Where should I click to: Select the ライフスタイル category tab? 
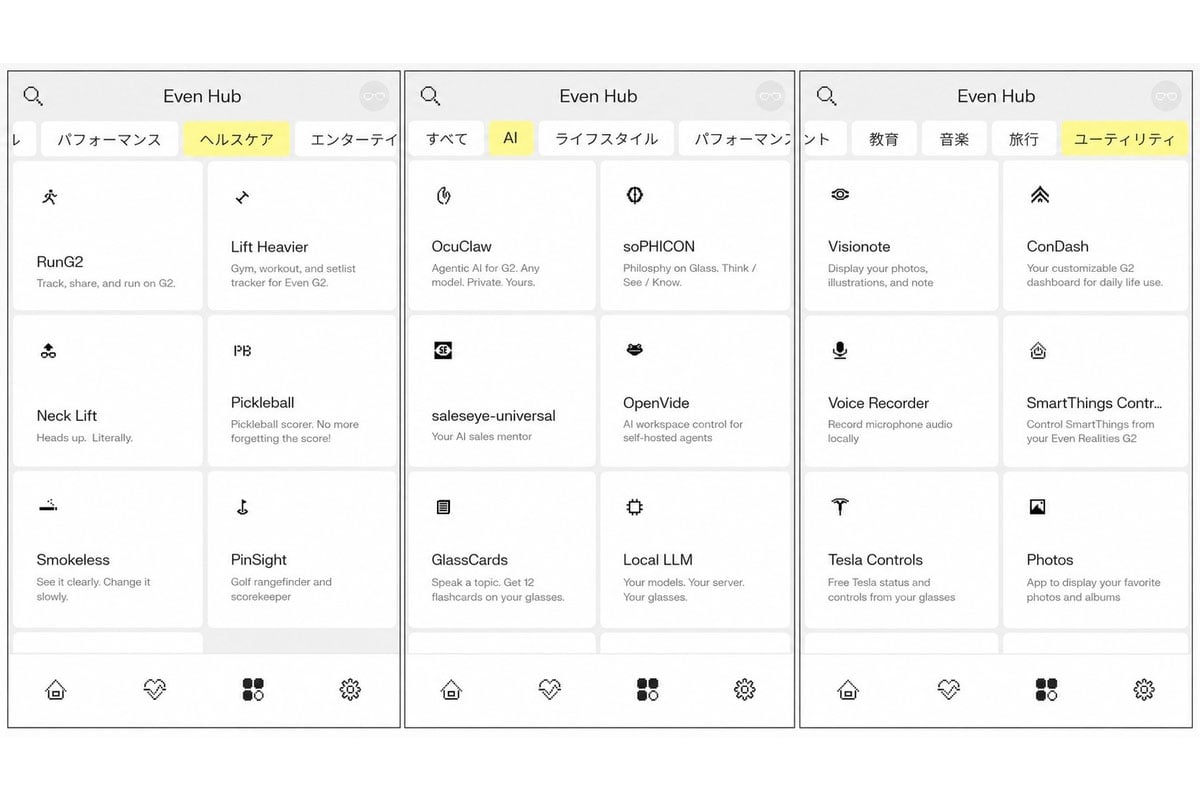[x=606, y=139]
